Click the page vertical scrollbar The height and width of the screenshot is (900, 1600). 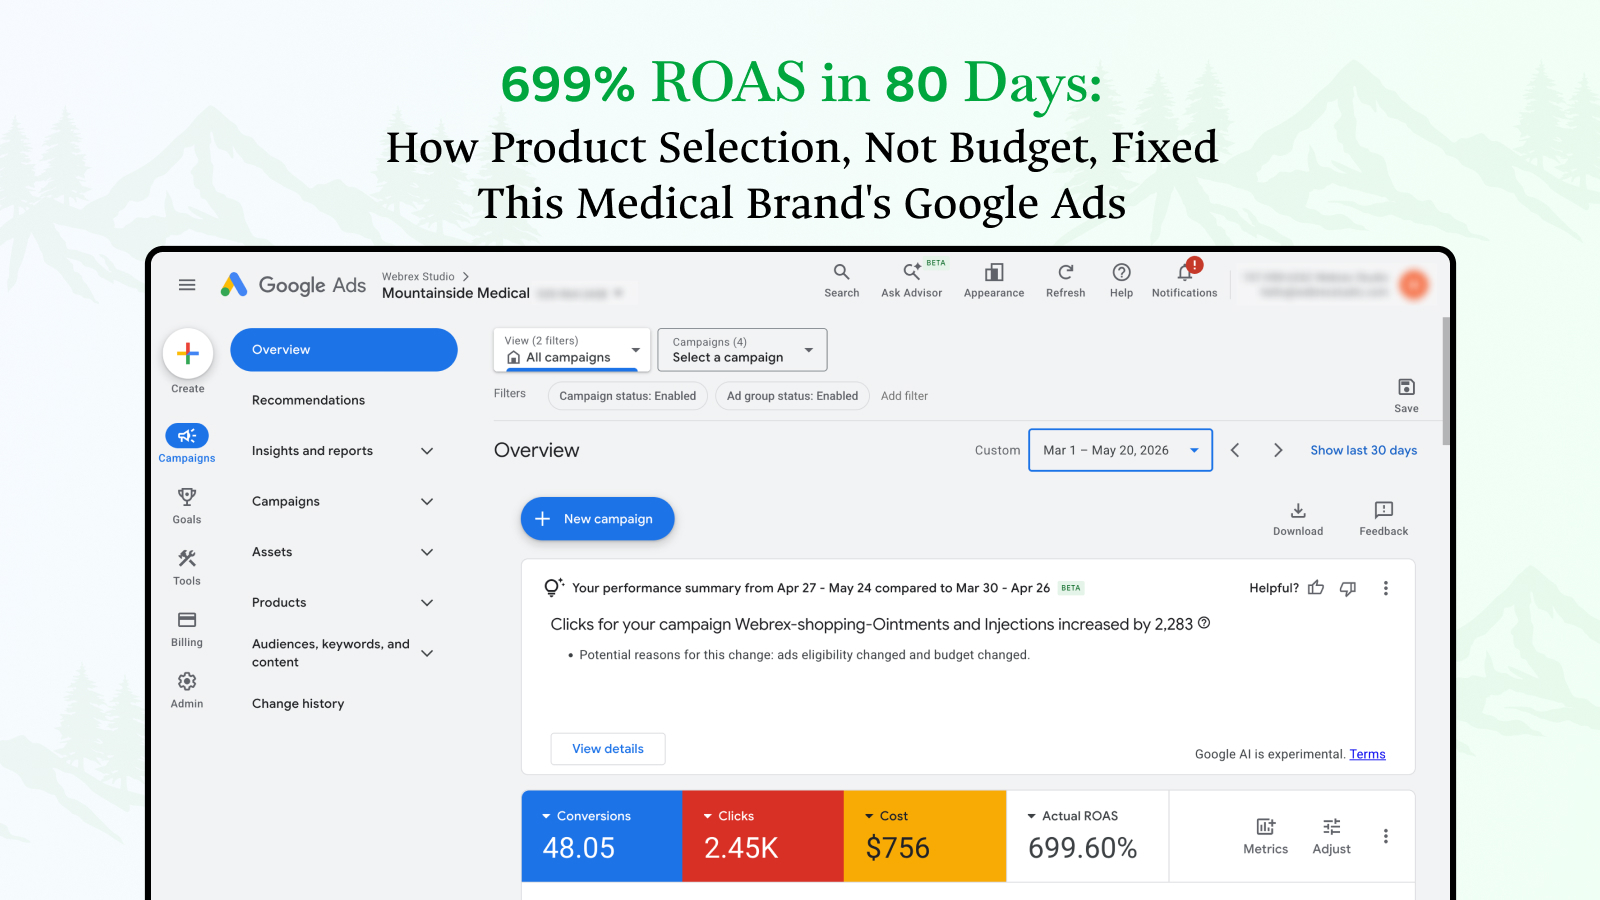(x=1446, y=380)
